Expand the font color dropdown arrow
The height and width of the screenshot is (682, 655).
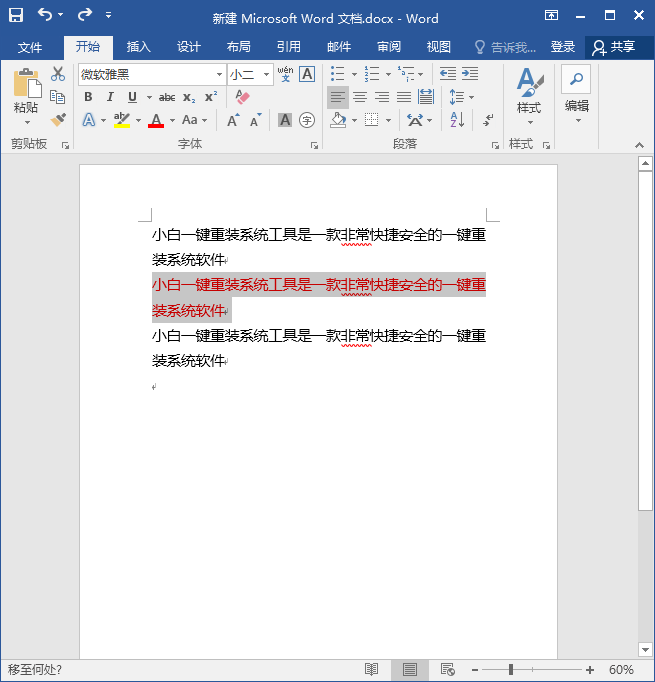[172, 121]
